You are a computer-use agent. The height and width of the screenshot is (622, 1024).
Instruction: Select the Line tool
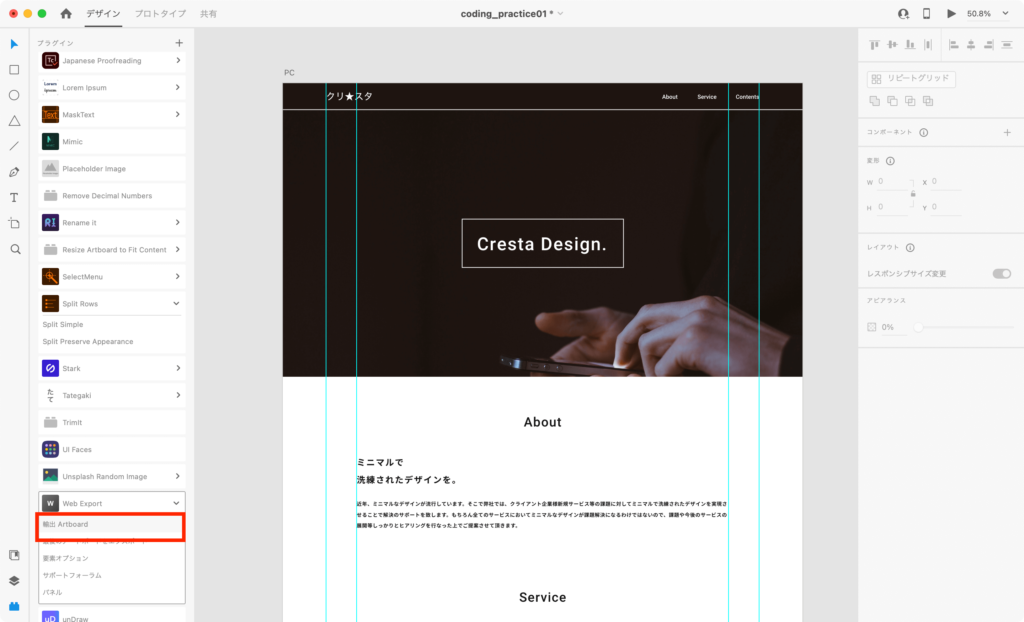(14, 146)
